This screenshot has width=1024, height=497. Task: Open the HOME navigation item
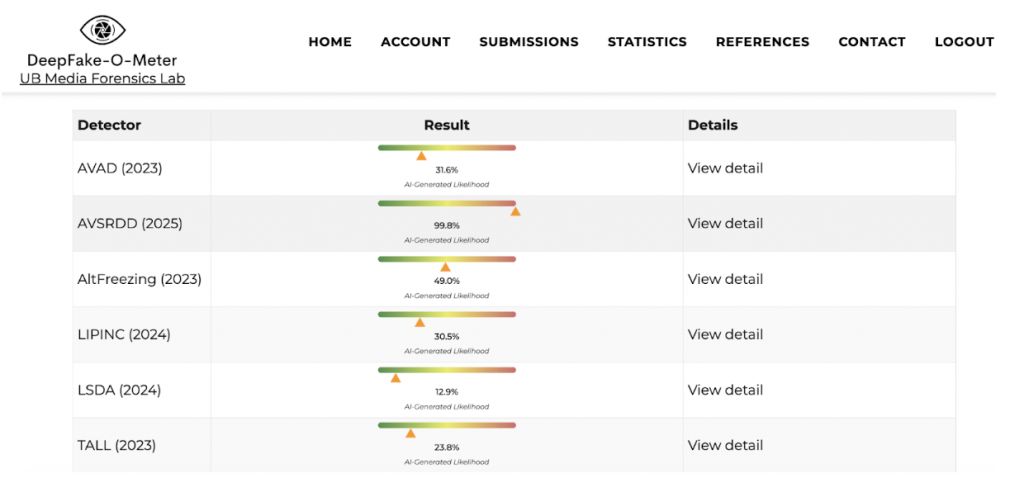click(x=330, y=42)
